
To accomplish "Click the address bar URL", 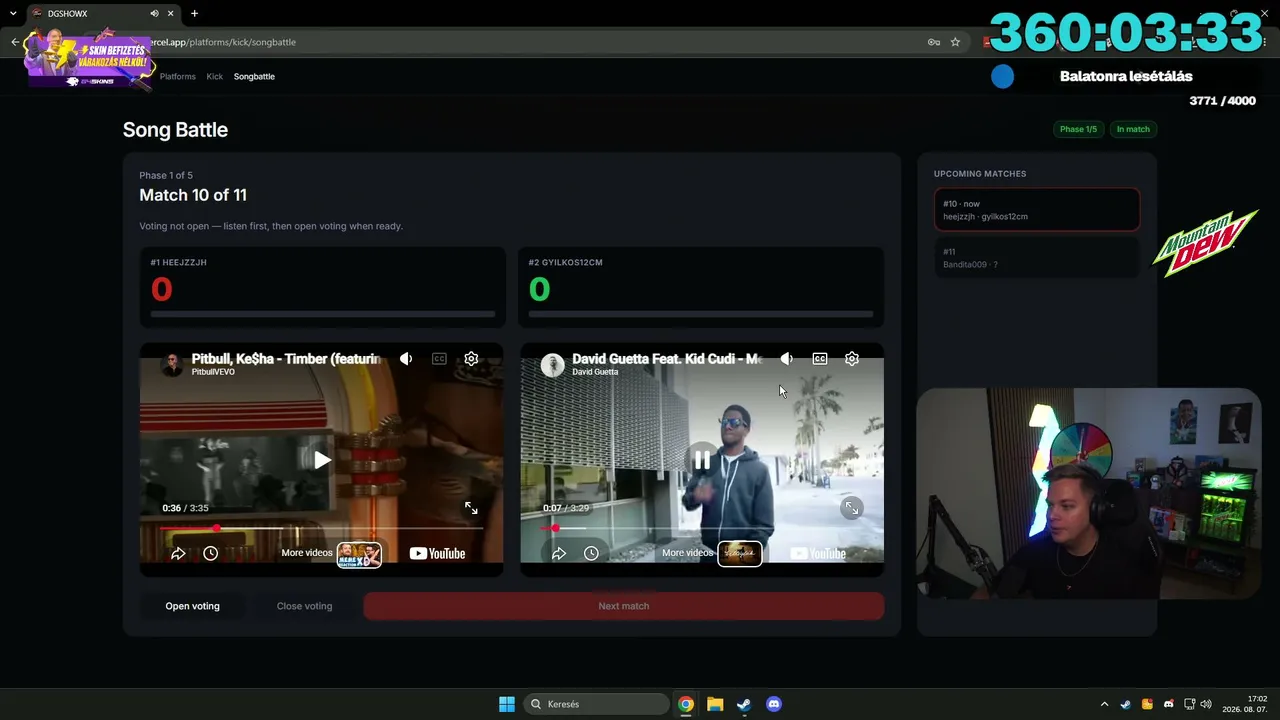I will click(x=225, y=42).
